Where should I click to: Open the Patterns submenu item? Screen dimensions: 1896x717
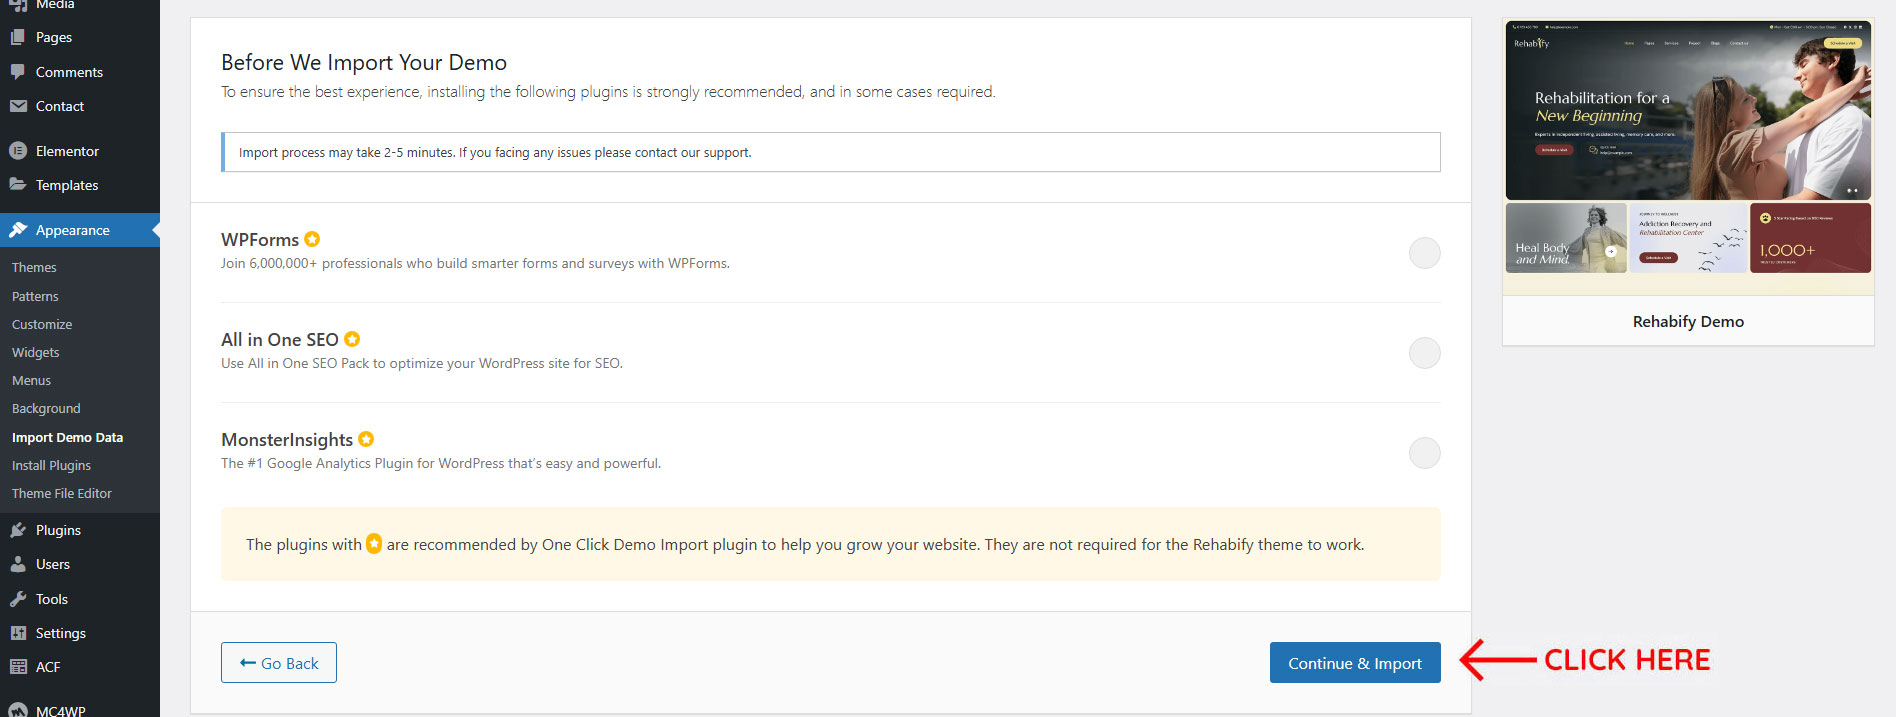[x=35, y=296]
